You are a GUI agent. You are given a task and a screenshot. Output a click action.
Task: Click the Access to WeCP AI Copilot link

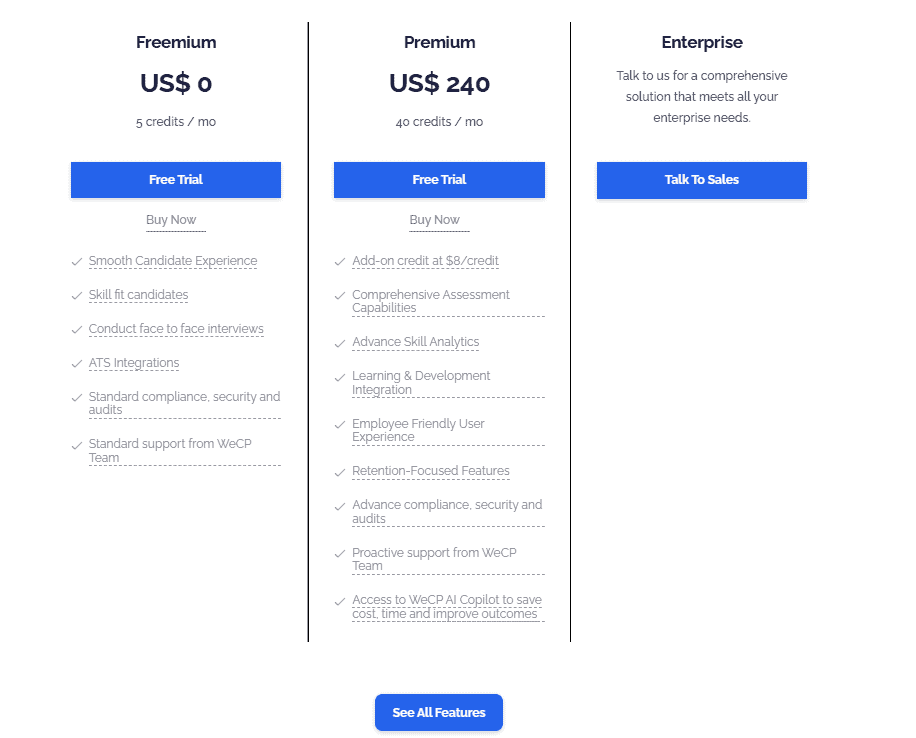click(x=446, y=606)
